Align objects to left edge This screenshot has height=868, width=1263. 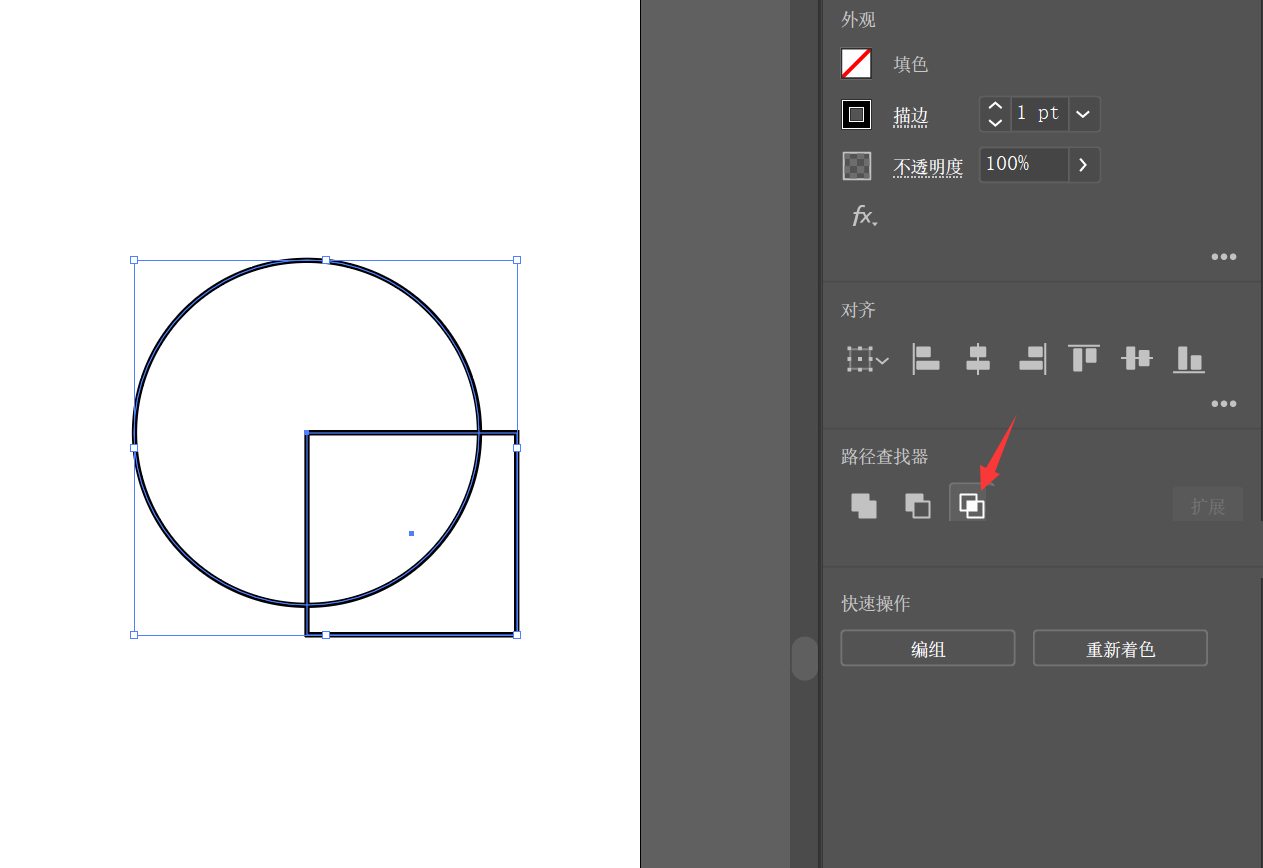tap(926, 359)
